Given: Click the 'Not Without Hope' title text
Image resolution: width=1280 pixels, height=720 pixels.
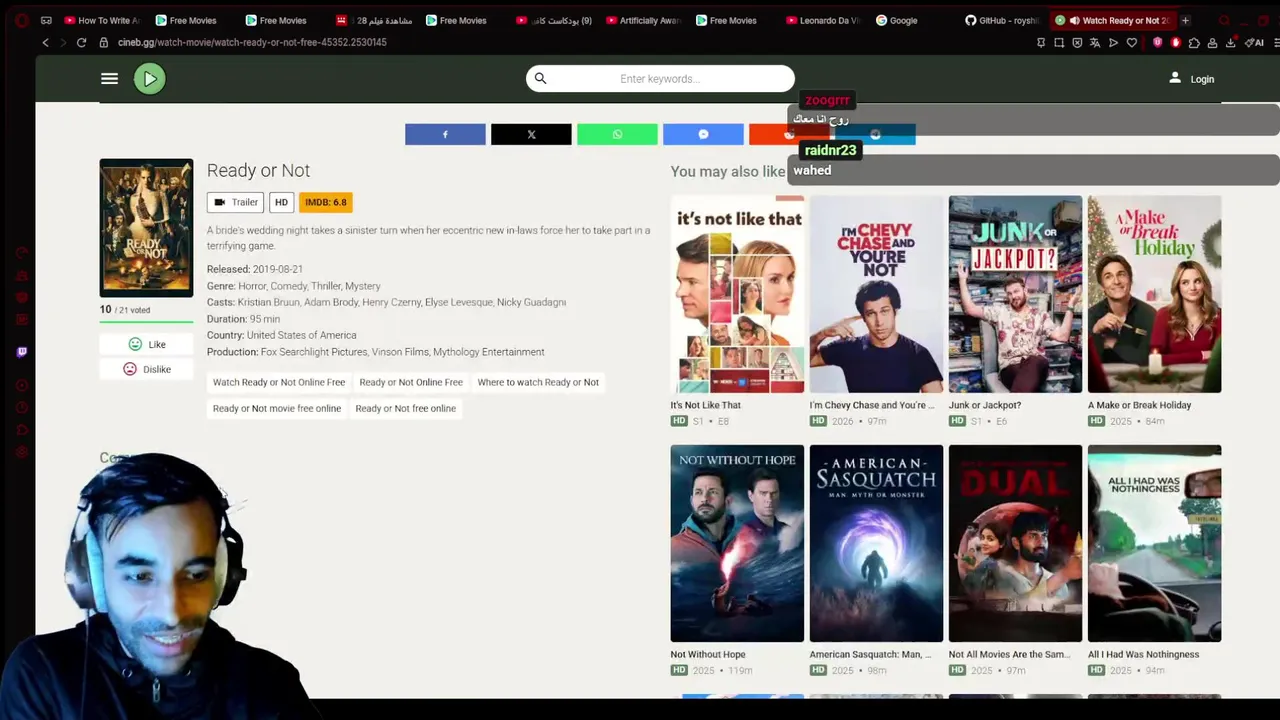Looking at the screenshot, I should pos(708,654).
